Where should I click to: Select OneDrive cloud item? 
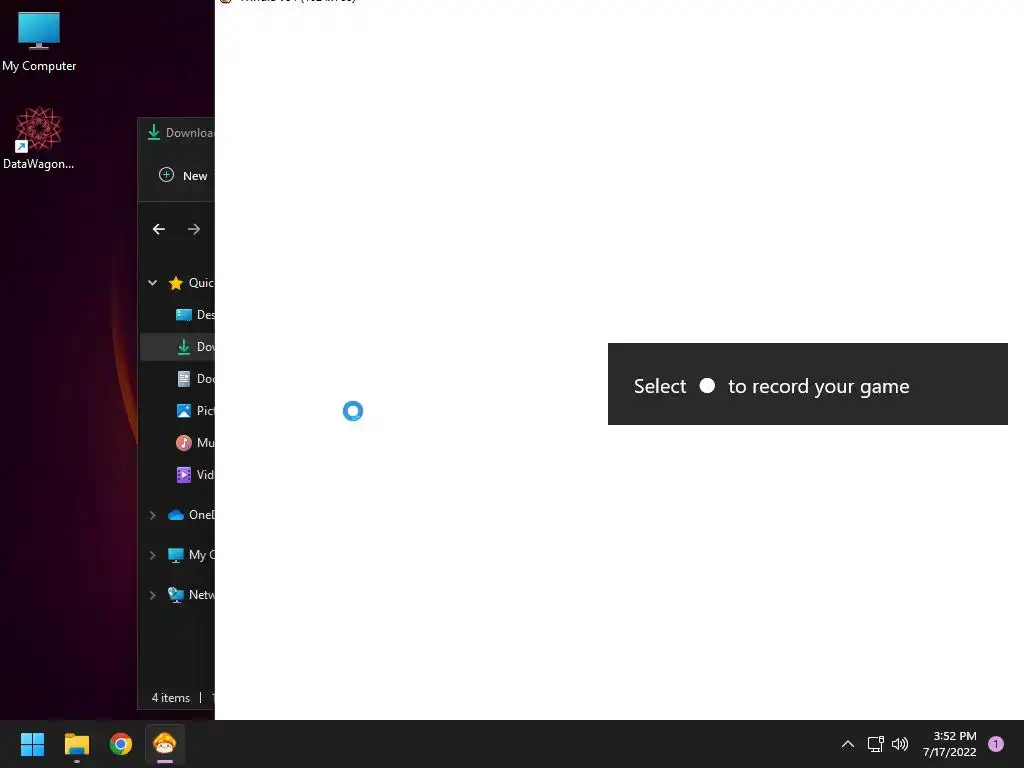pos(191,515)
